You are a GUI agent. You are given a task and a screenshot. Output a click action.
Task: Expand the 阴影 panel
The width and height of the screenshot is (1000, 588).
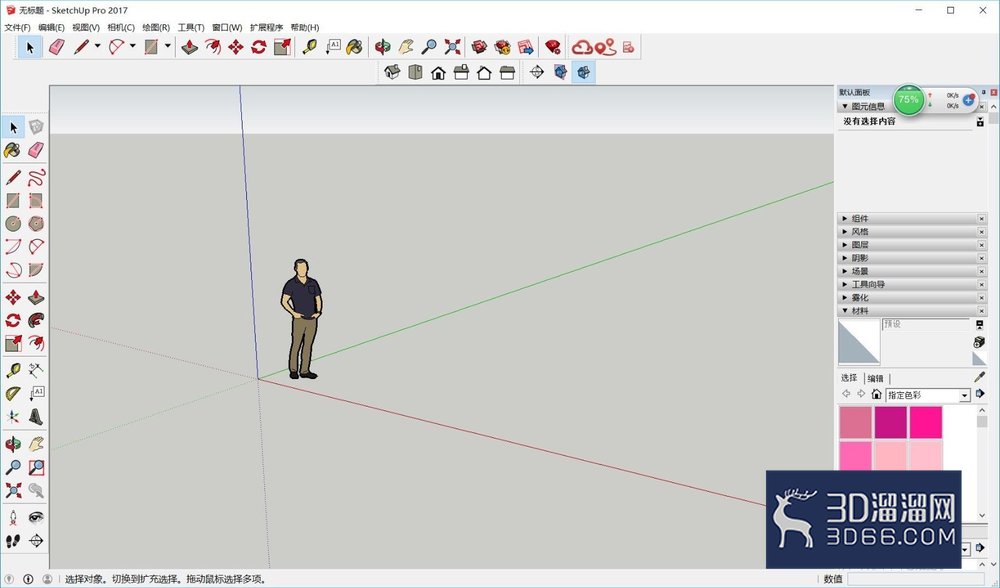click(x=912, y=258)
